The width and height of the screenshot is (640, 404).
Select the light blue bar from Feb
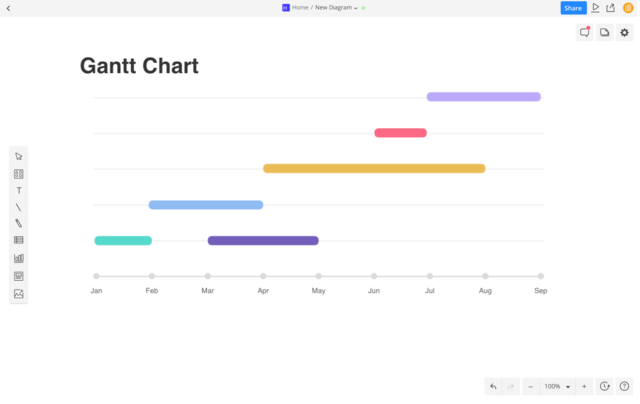click(206, 205)
